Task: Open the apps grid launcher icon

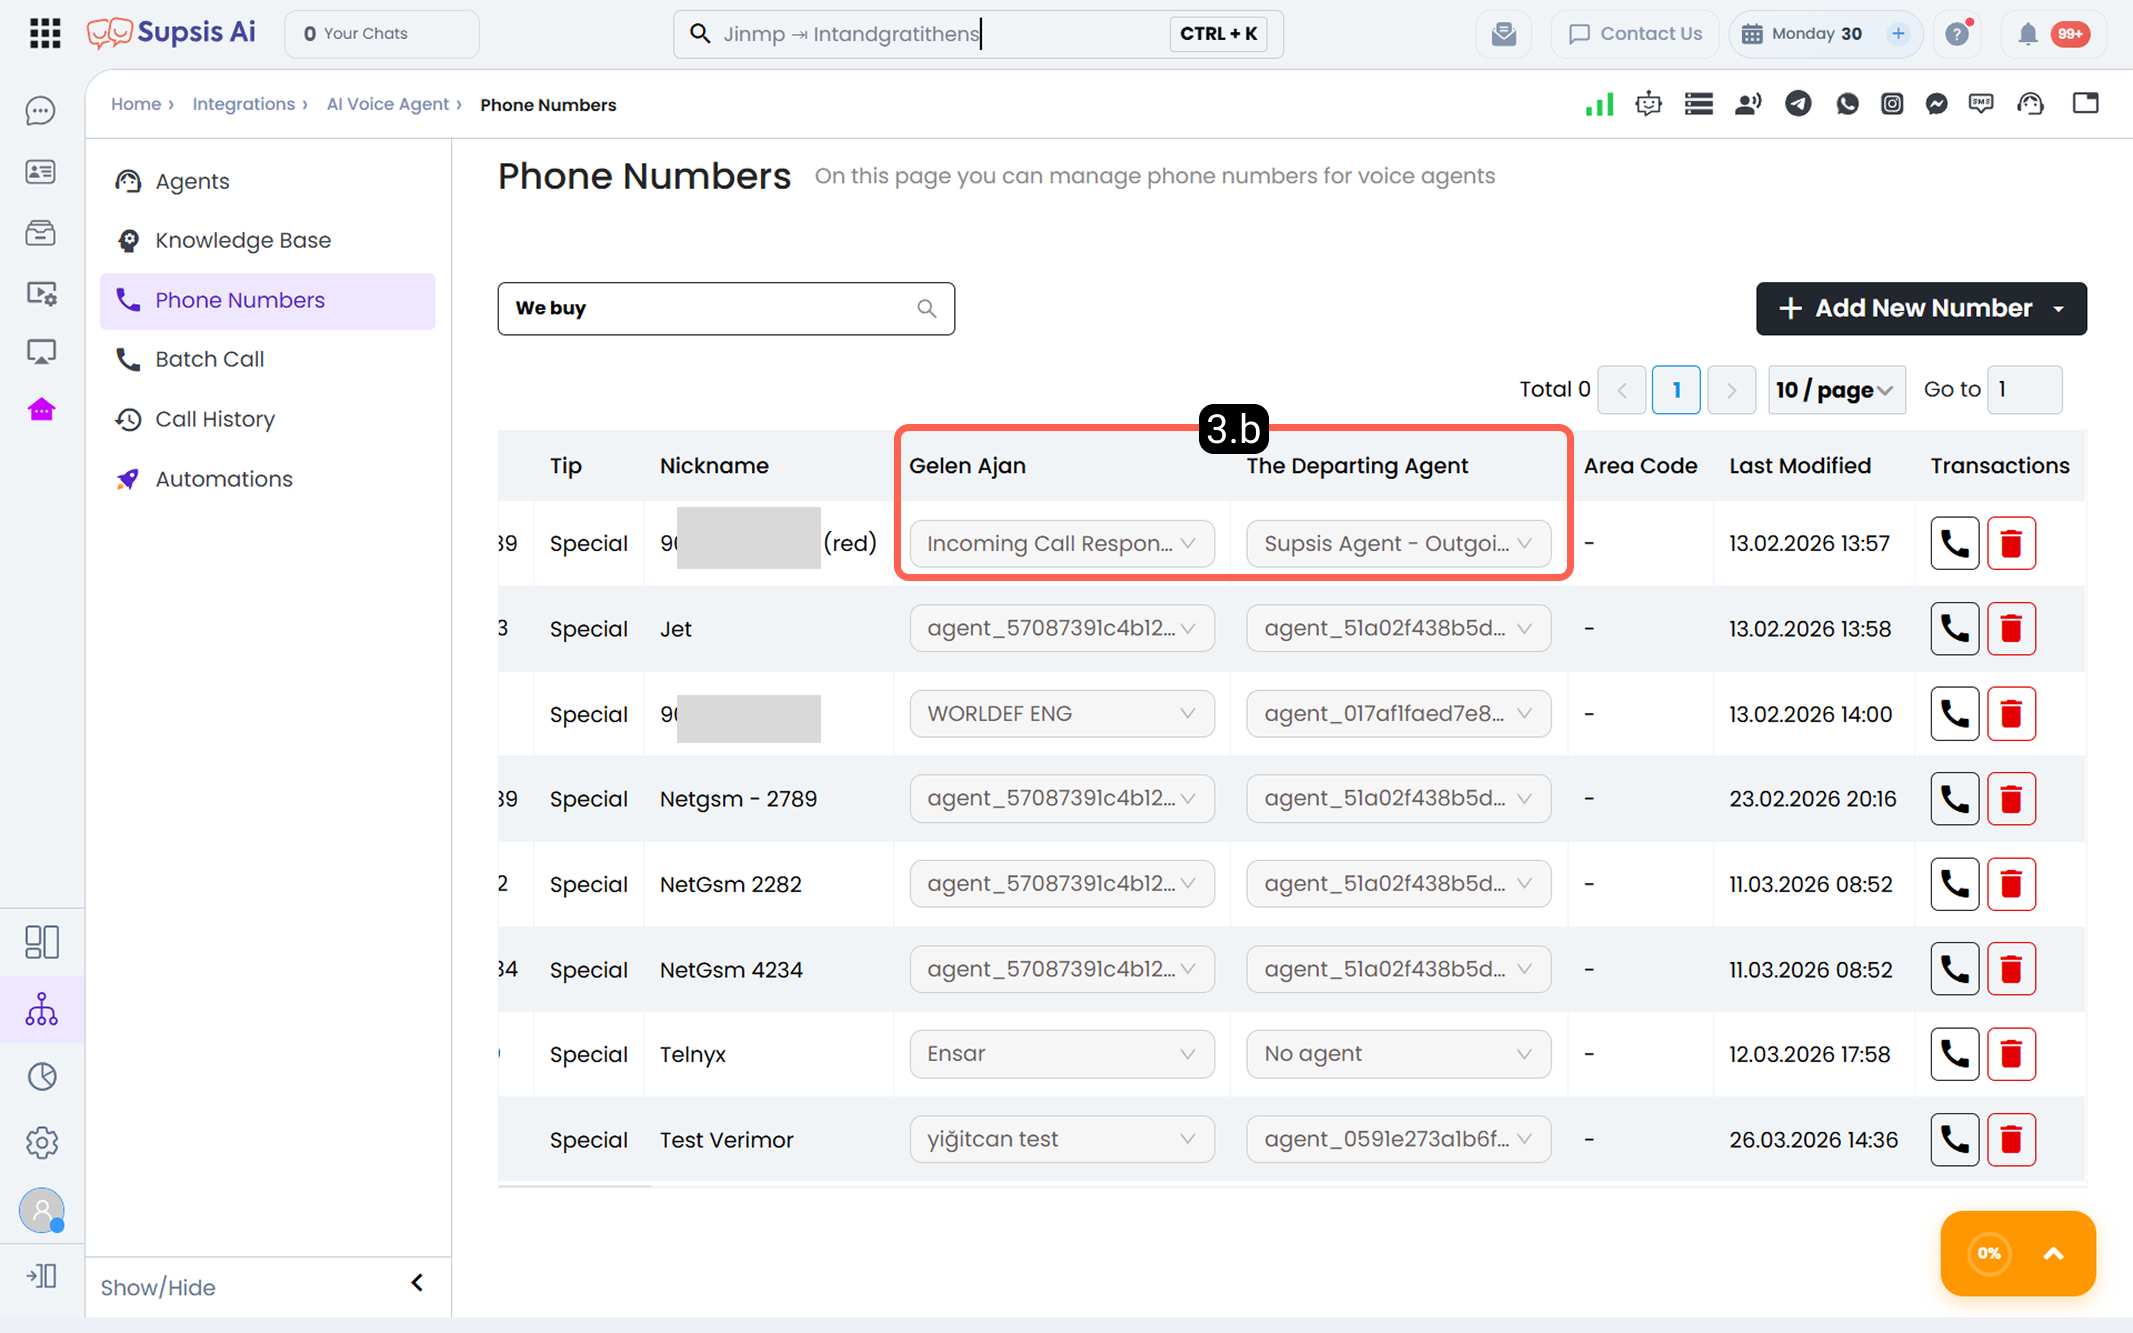Action: tap(44, 33)
